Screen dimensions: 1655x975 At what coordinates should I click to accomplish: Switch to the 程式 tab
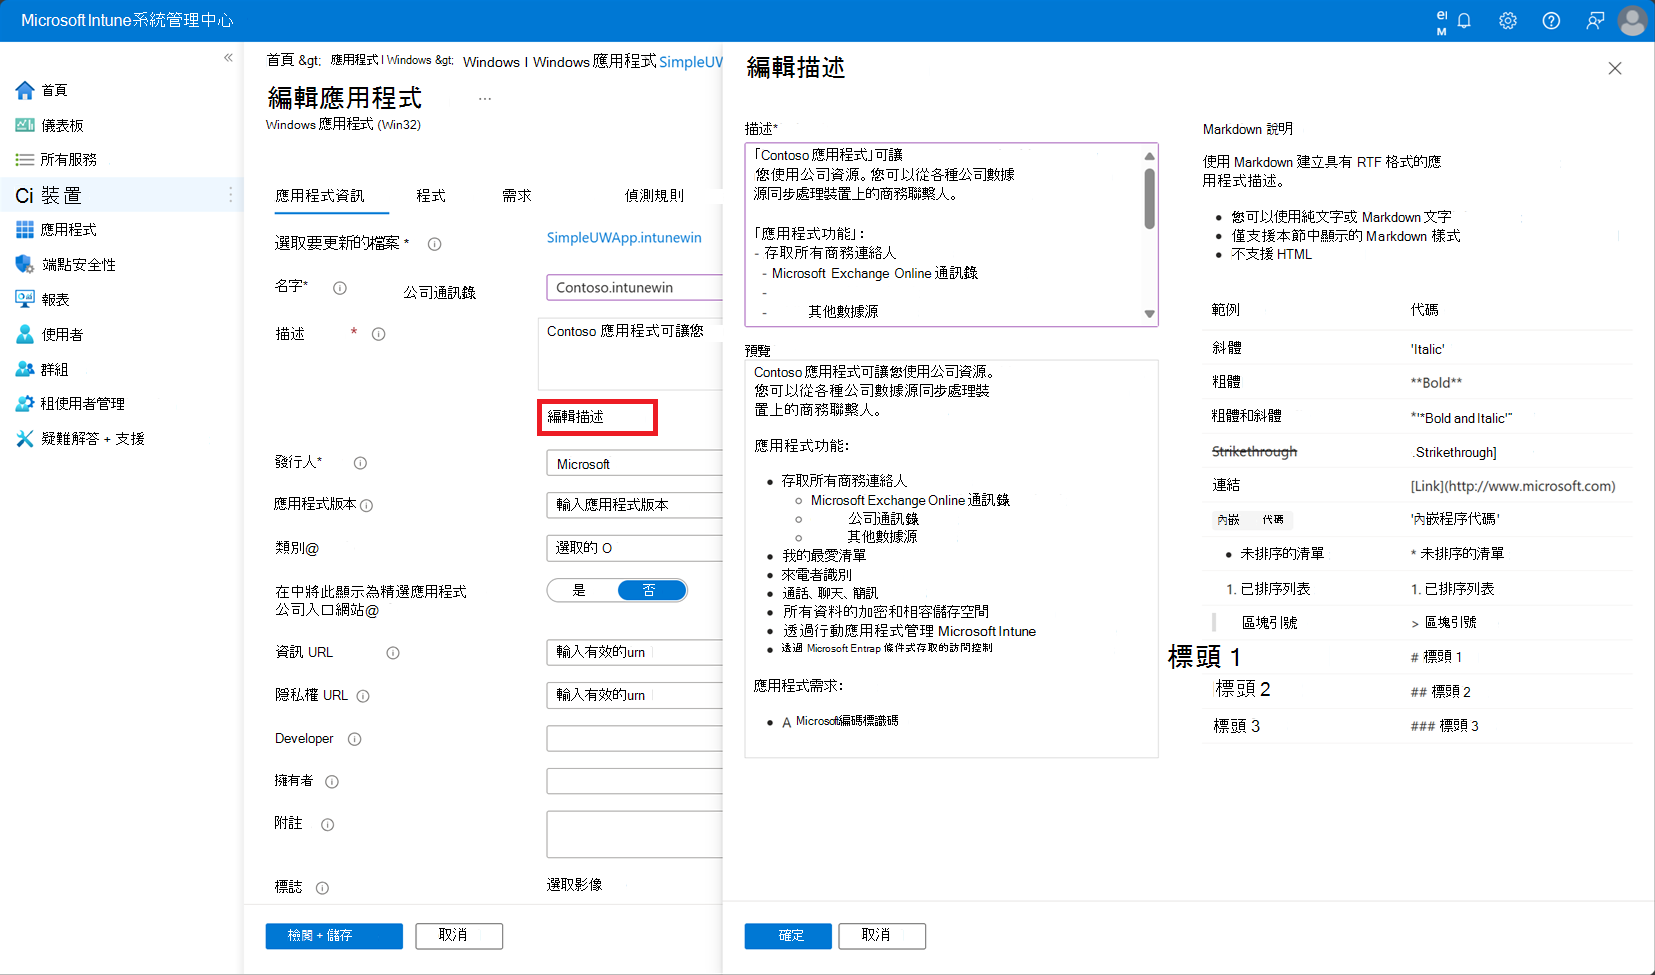click(431, 196)
